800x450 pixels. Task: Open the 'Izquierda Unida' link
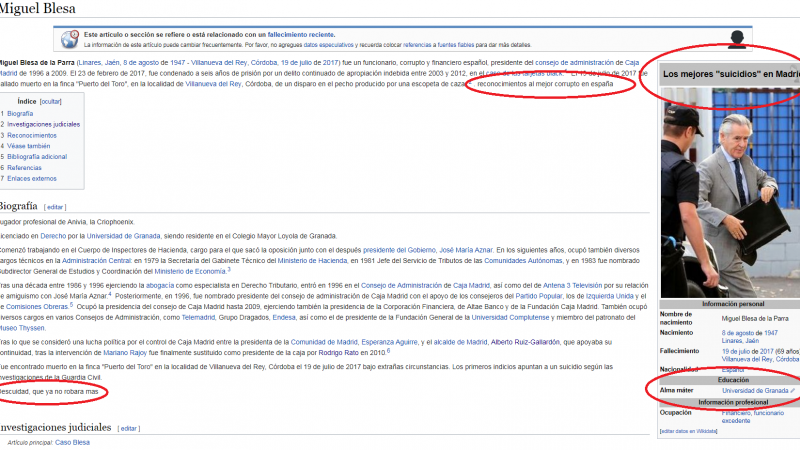coord(610,296)
